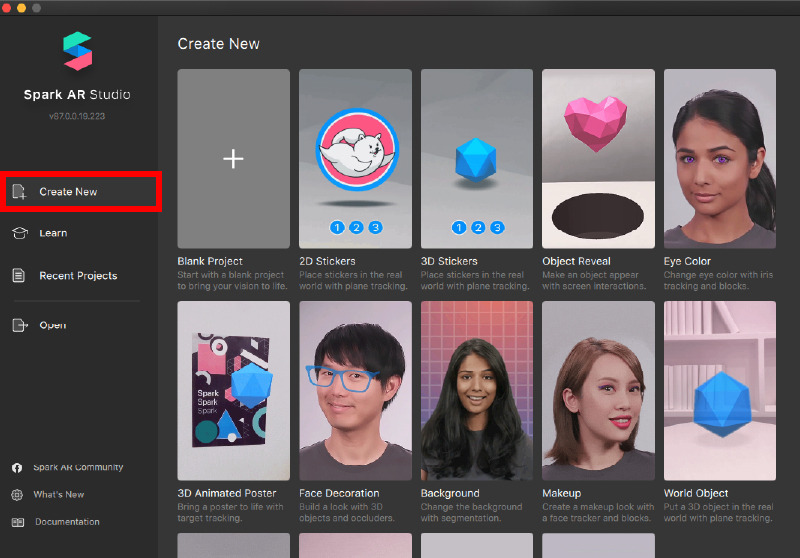Click 'Put a 3D object' description
Screen dimensions: 800x558
pyautogui.click(x=718, y=513)
